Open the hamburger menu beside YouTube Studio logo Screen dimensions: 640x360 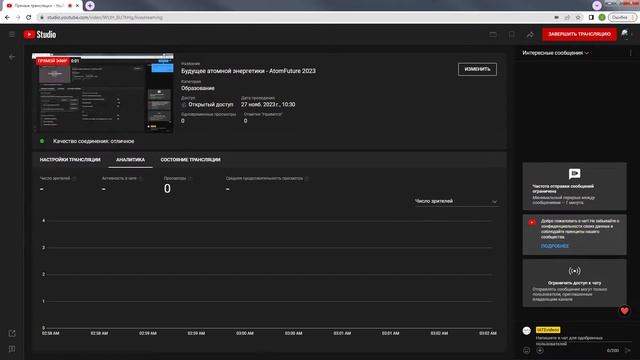coord(12,34)
